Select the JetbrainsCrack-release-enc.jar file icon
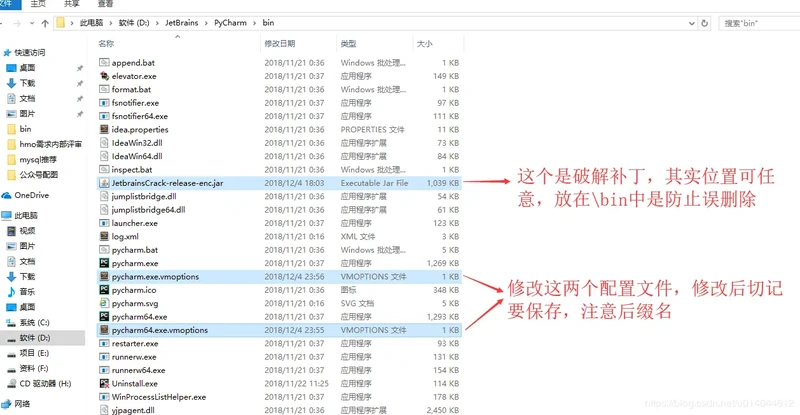The width and height of the screenshot is (800, 415). (104, 183)
